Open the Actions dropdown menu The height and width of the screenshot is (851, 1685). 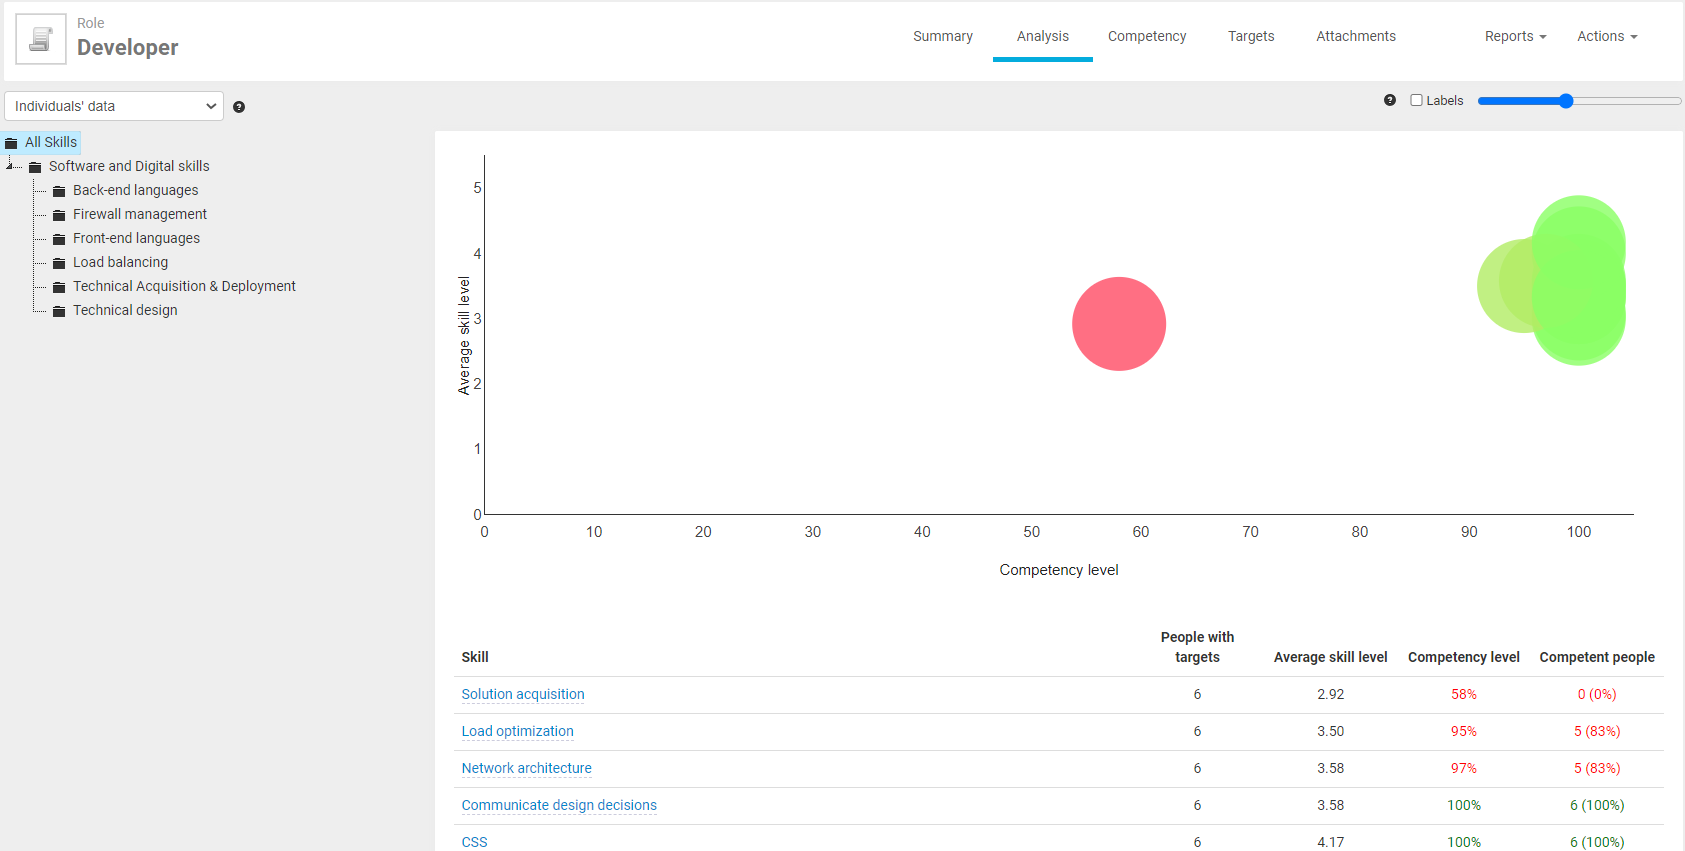tap(1606, 36)
